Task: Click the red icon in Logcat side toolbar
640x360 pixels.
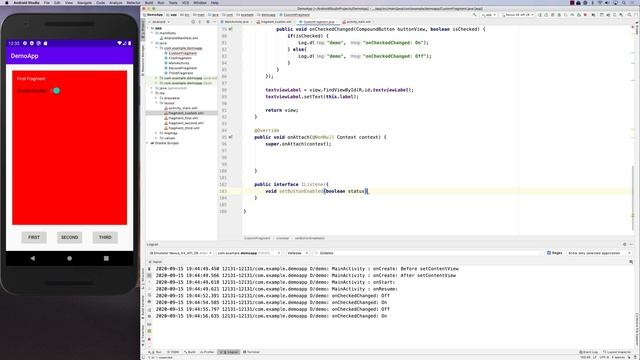Action: click(149, 339)
